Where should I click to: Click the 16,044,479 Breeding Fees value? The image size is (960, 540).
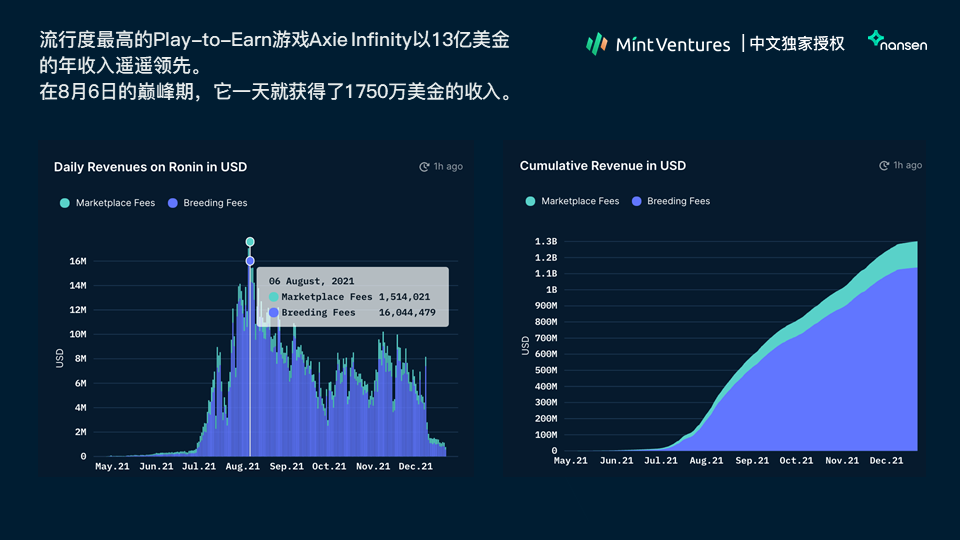coord(407,312)
